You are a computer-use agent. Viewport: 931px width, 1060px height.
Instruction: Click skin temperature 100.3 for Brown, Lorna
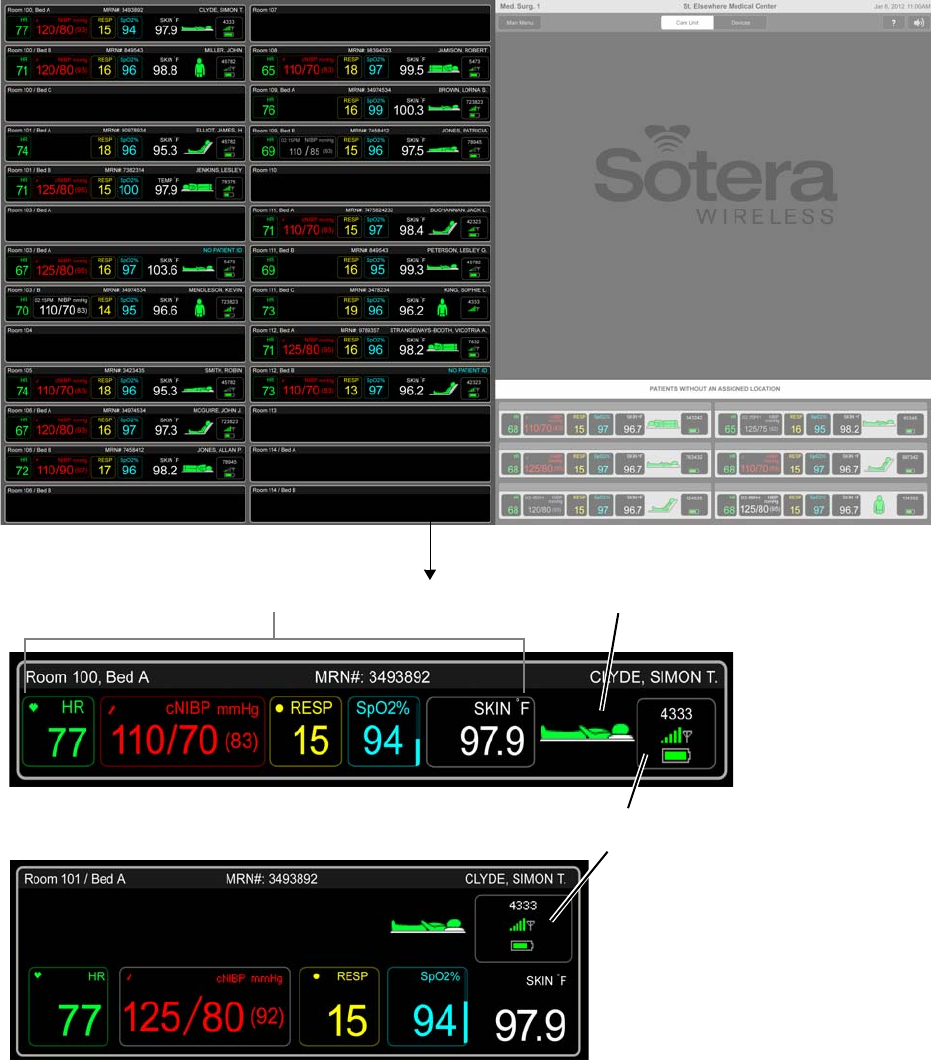click(x=408, y=110)
